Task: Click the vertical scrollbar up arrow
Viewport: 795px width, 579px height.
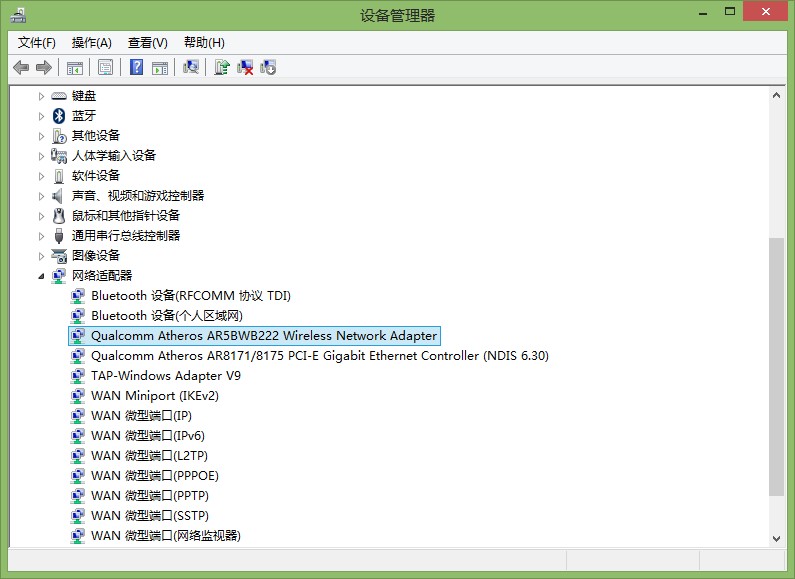Action: (x=776, y=95)
